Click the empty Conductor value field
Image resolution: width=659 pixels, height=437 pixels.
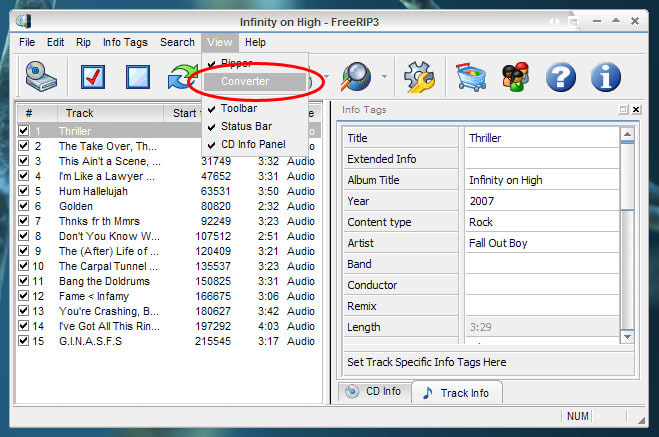542,285
